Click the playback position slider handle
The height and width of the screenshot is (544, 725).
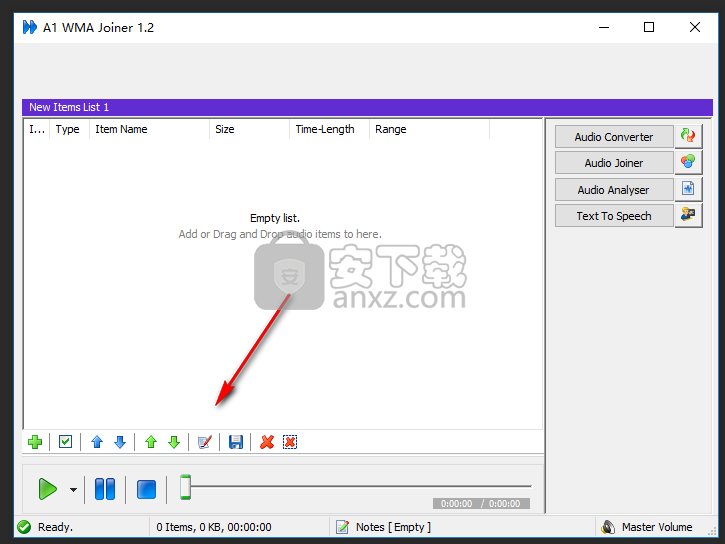(185, 487)
